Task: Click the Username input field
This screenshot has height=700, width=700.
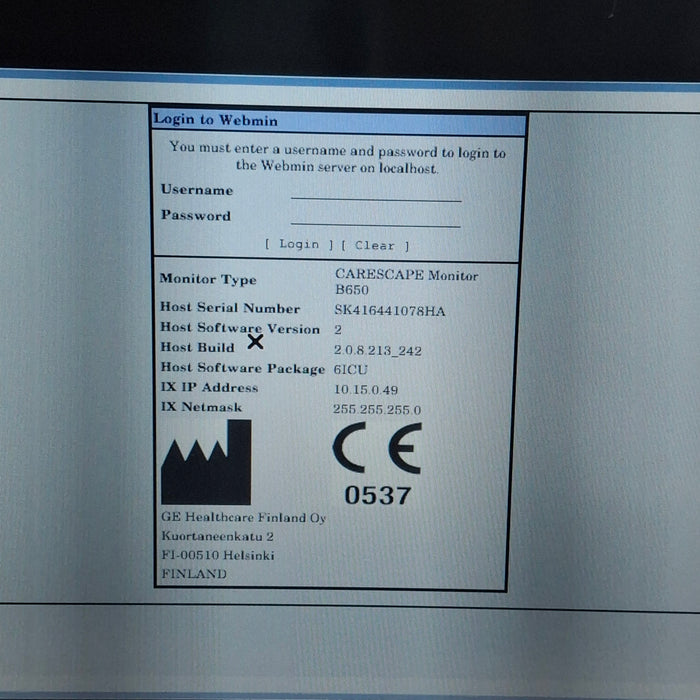Action: [376, 192]
